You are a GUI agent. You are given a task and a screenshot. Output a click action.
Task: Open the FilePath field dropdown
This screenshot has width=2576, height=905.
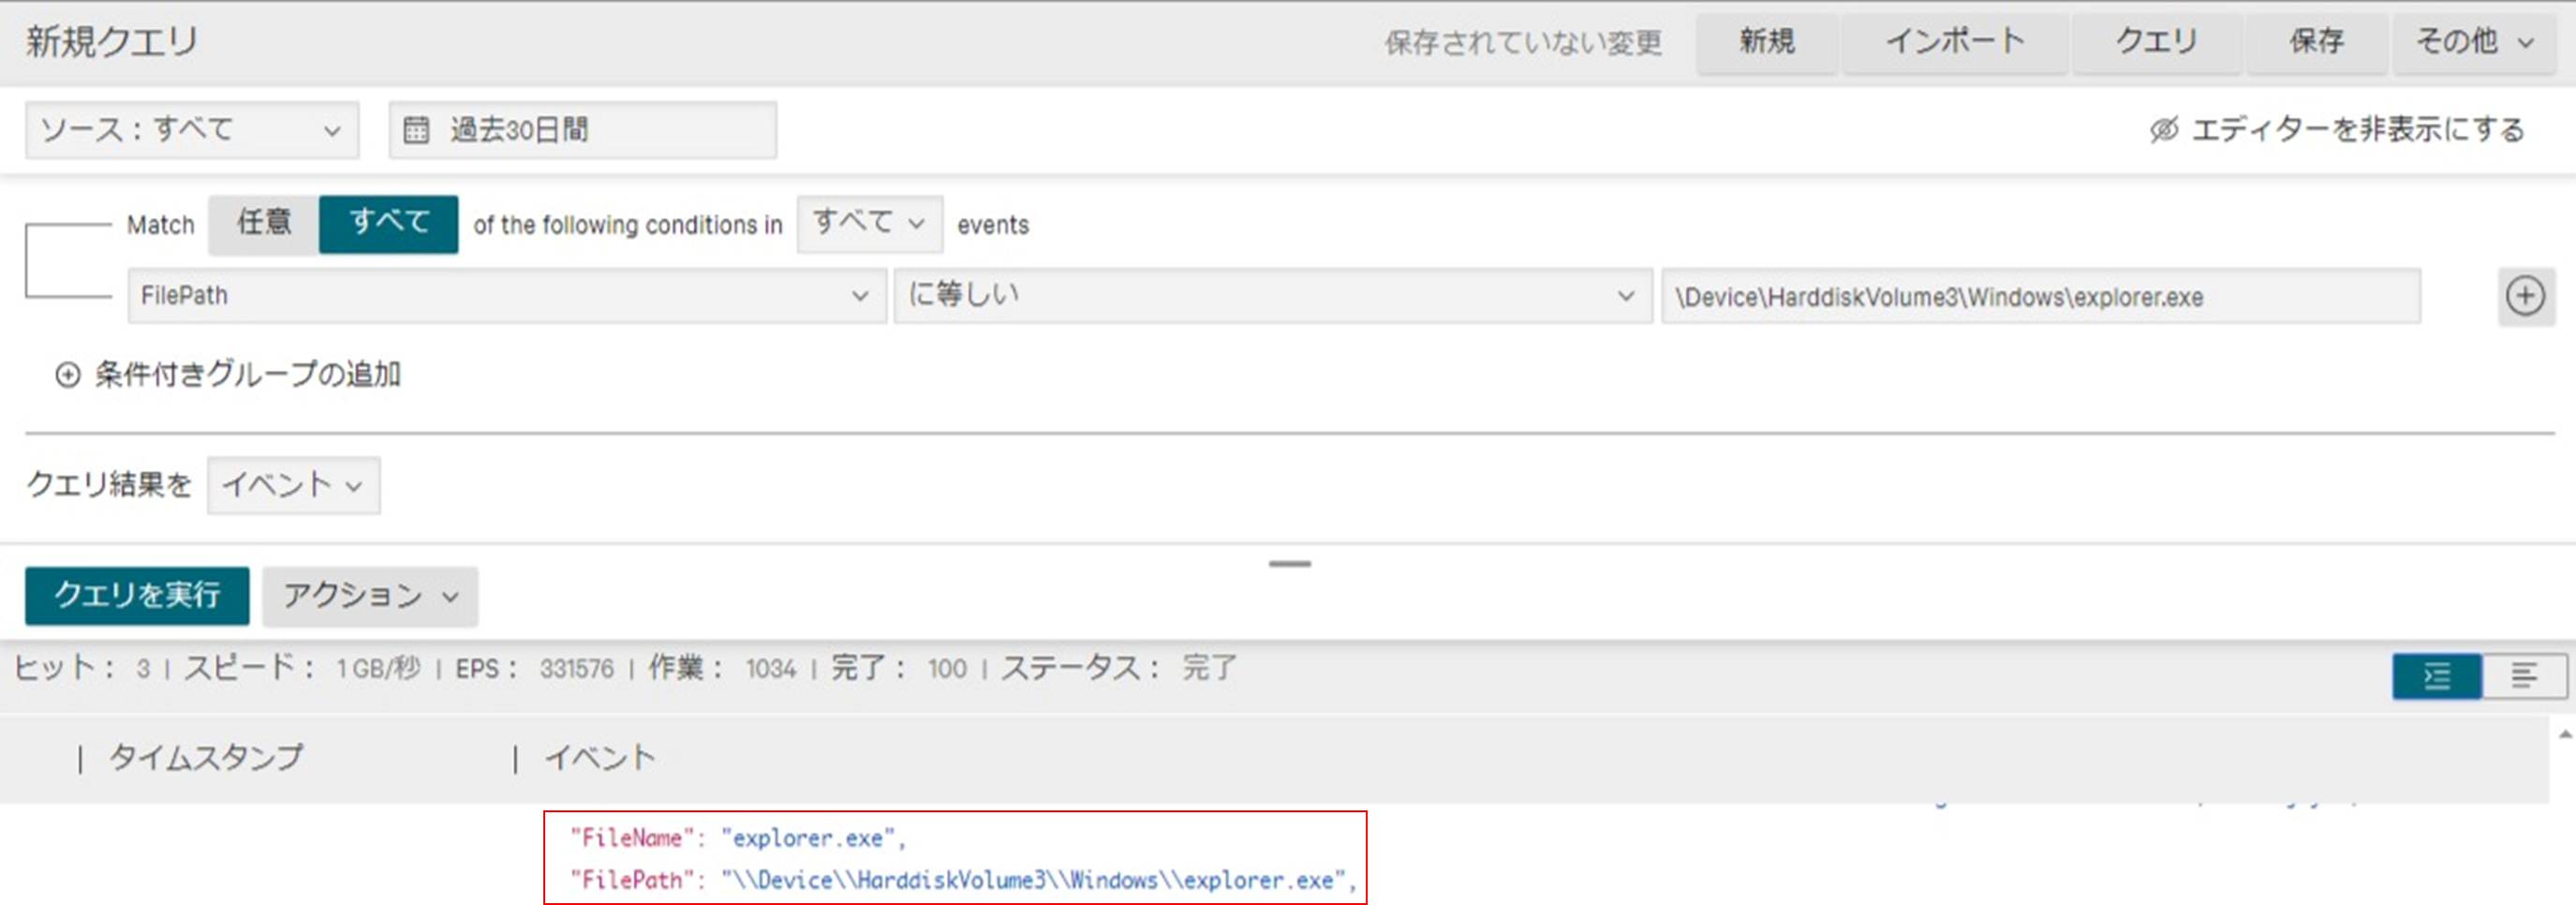507,296
